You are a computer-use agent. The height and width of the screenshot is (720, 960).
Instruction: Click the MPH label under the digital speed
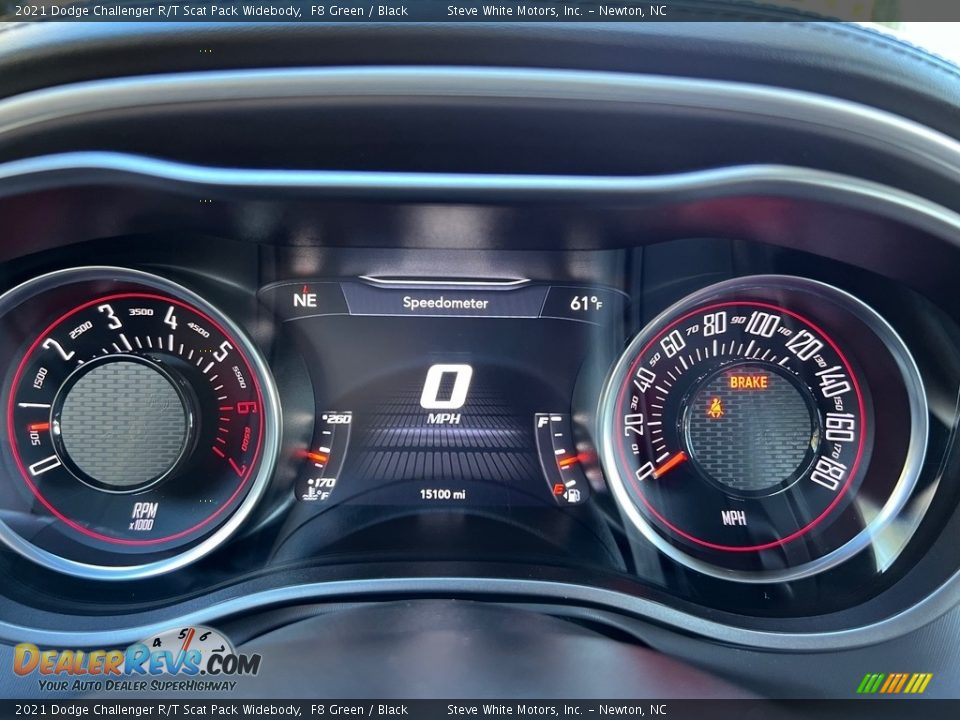[444, 419]
